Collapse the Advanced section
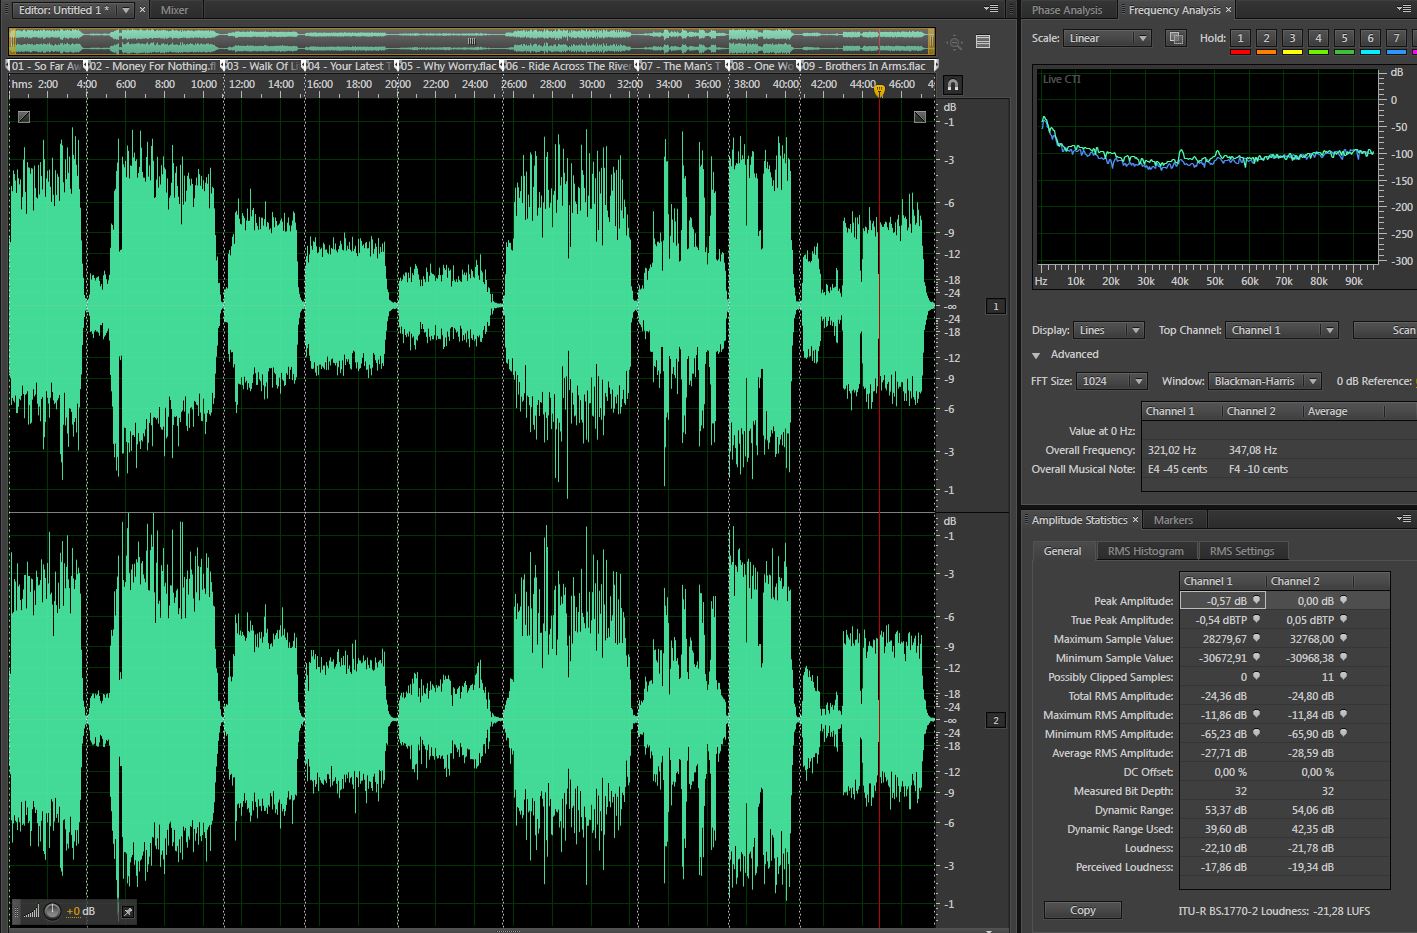Image resolution: width=1417 pixels, height=933 pixels. point(1037,355)
